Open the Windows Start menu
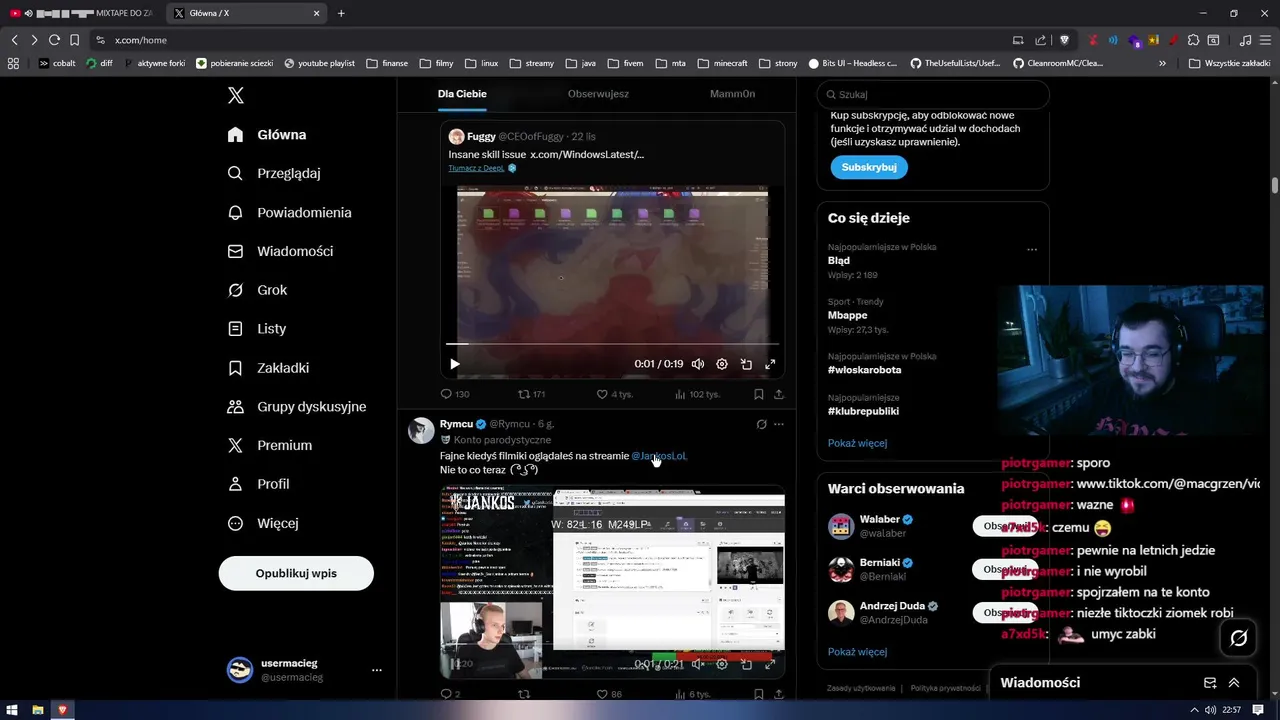 13,710
